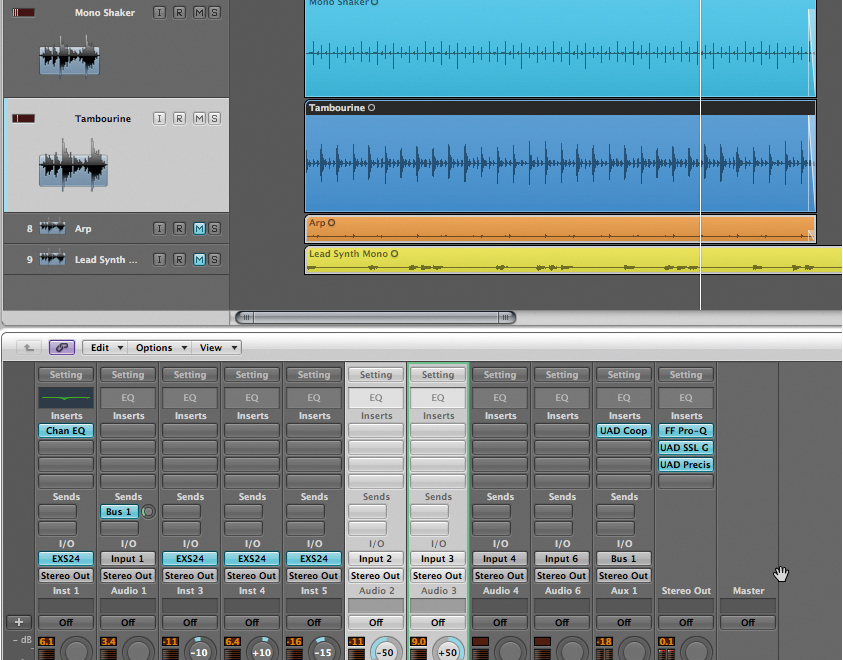Click the EQ slot on Audio 1 channel
This screenshot has width=843, height=660.
(127, 398)
